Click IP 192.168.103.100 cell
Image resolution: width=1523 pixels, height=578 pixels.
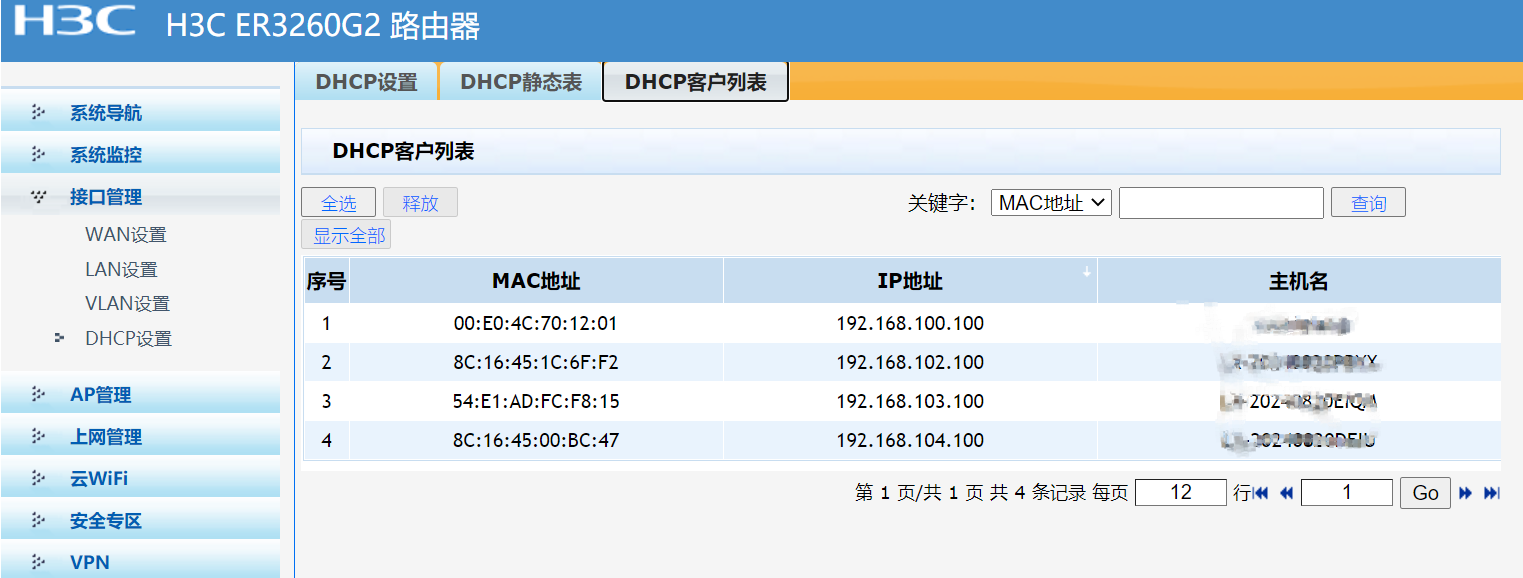(x=910, y=401)
